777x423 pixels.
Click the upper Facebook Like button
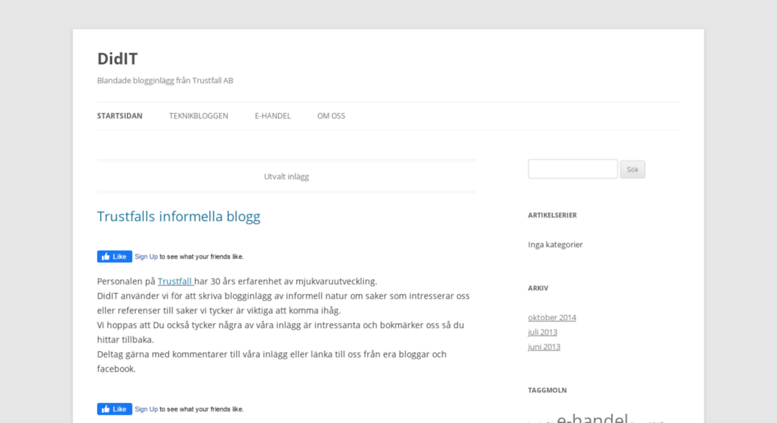point(114,257)
